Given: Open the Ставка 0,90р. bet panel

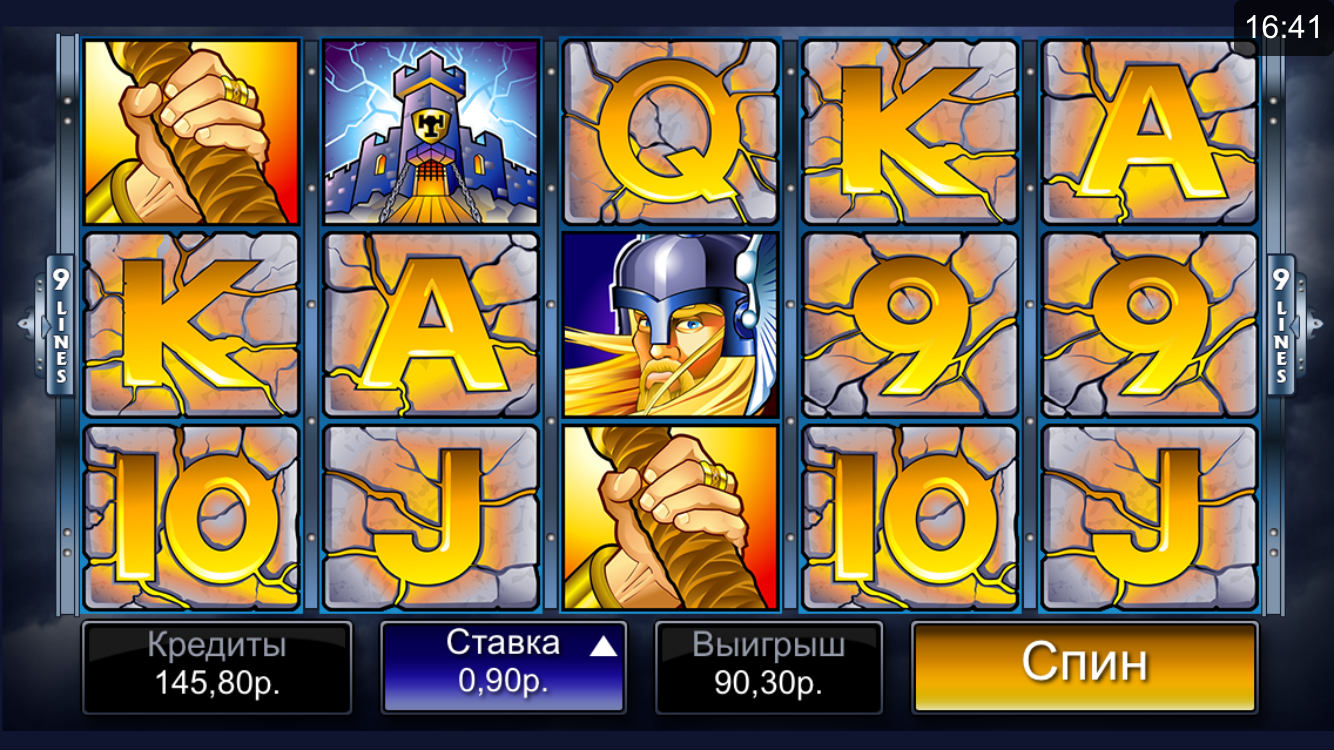Looking at the screenshot, I should (x=503, y=667).
